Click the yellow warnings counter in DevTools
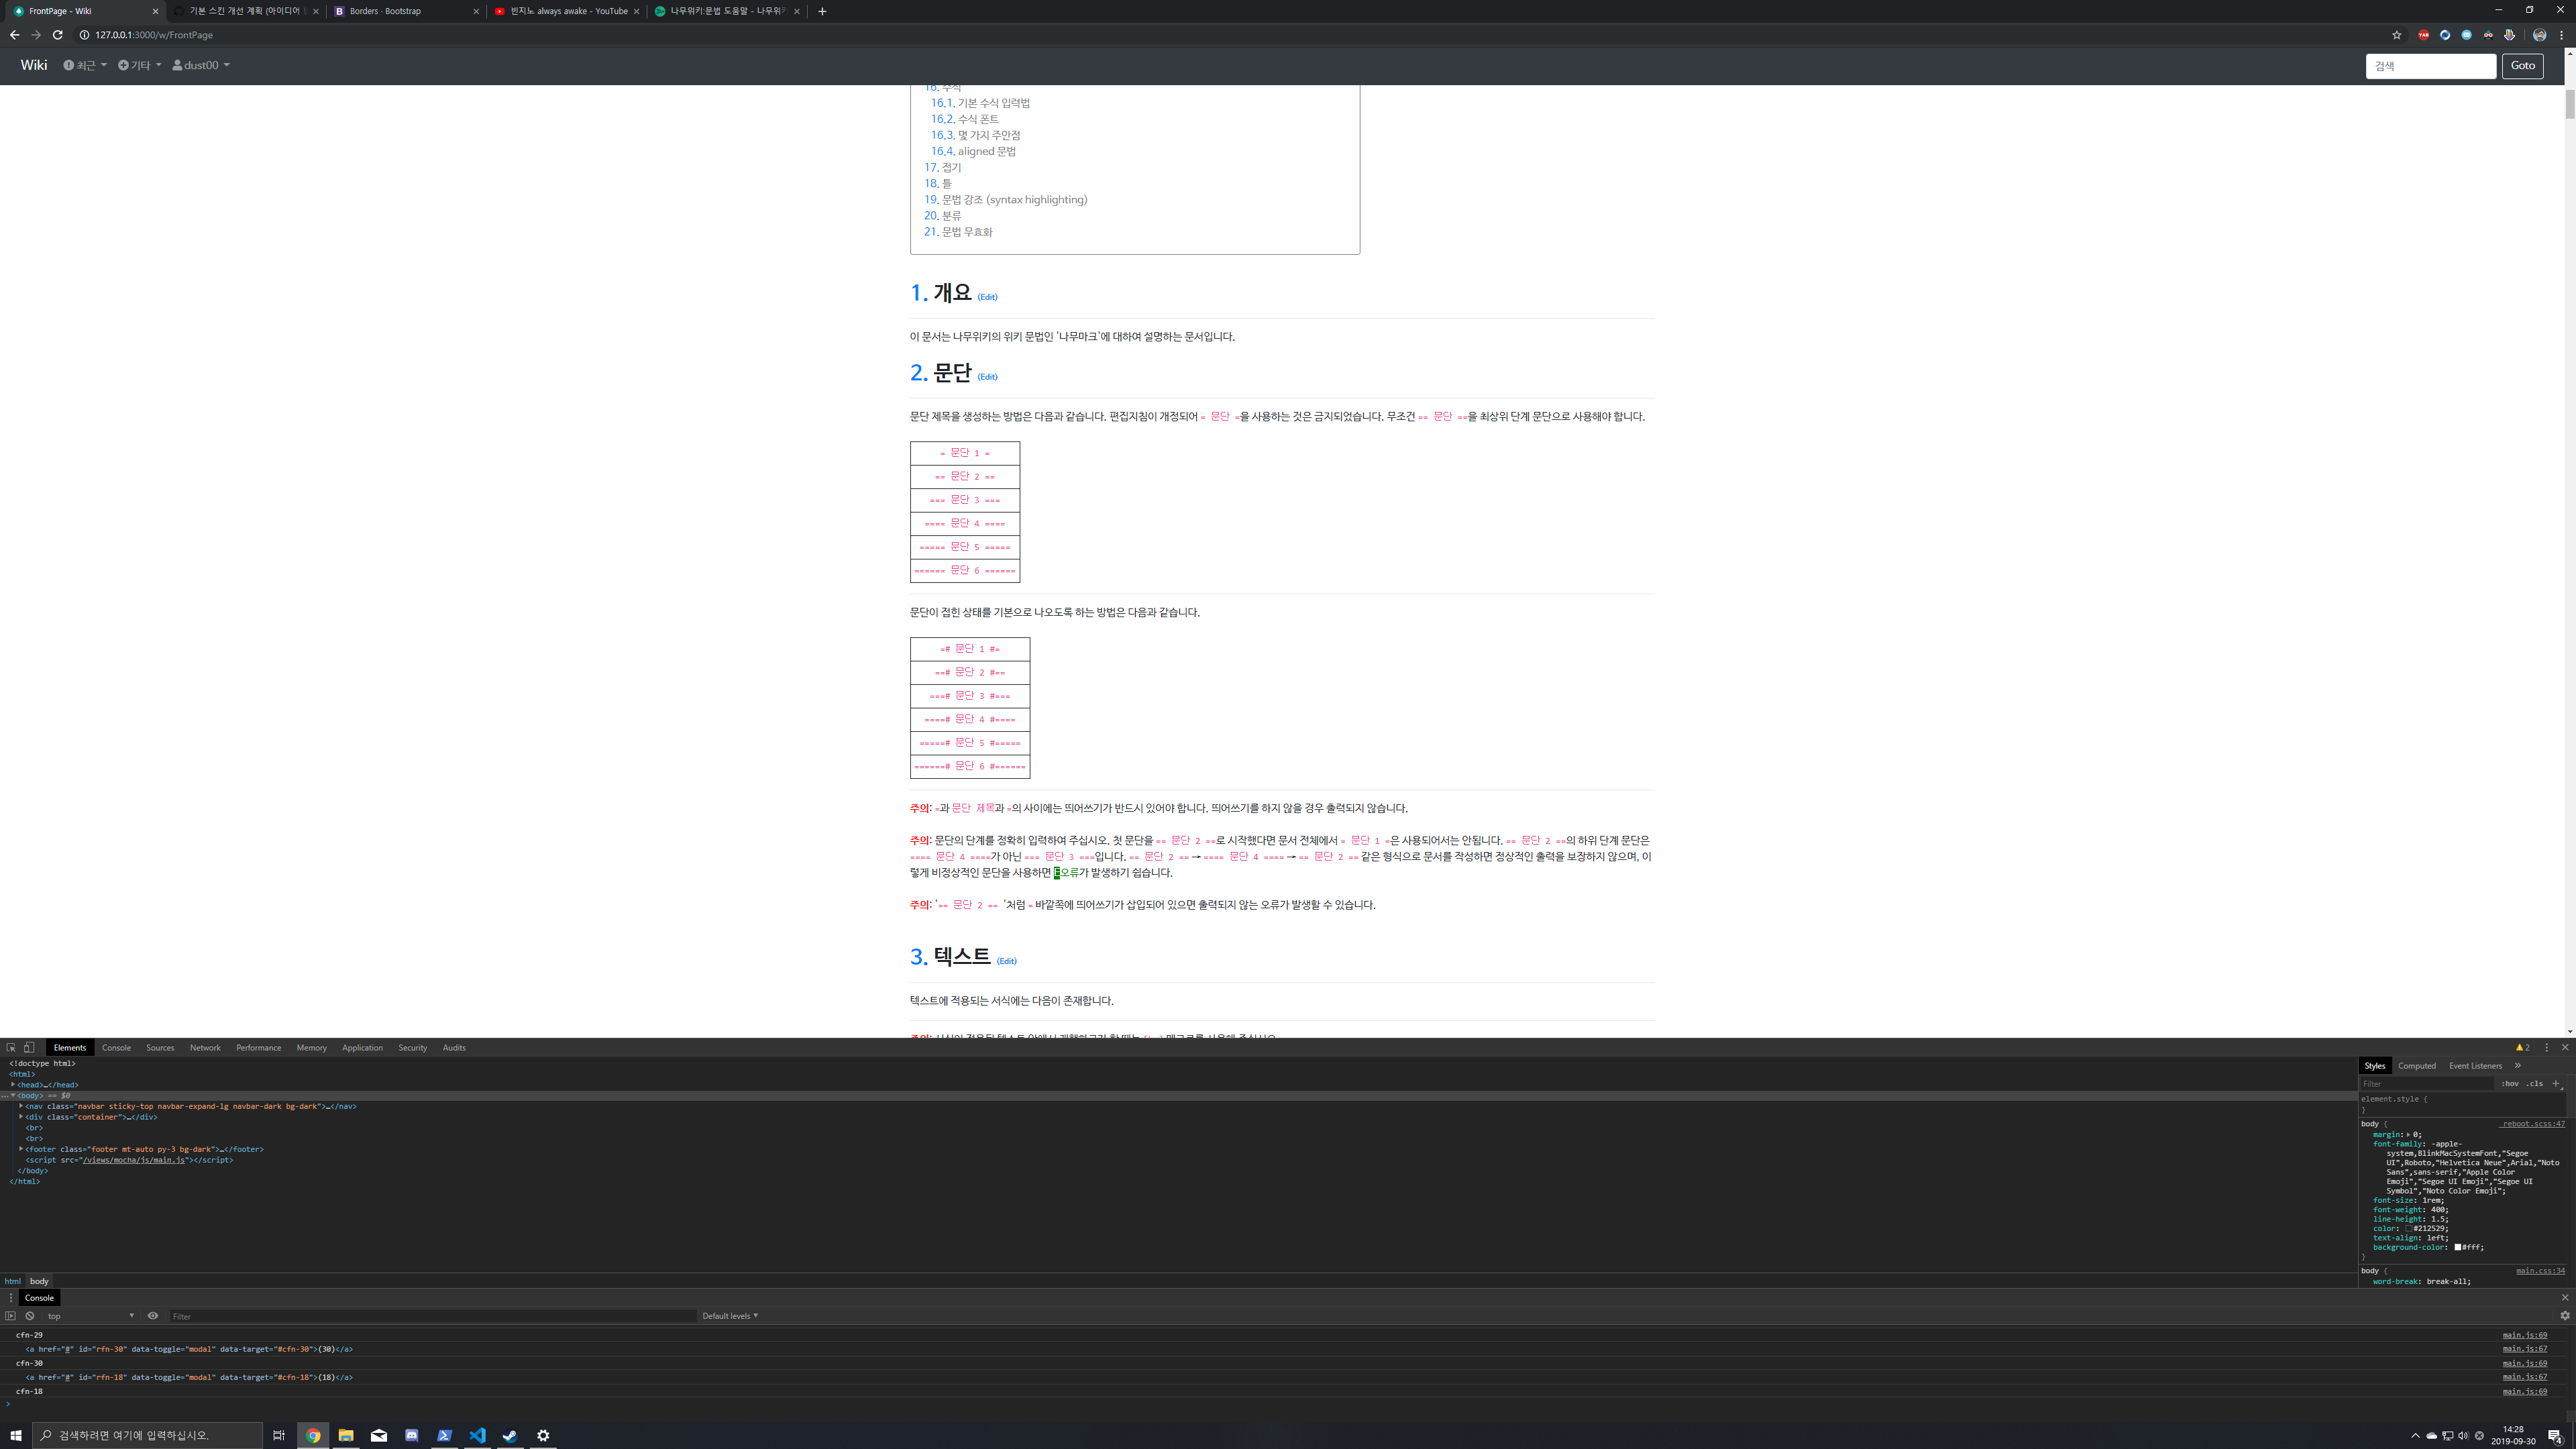 pos(2521,1047)
